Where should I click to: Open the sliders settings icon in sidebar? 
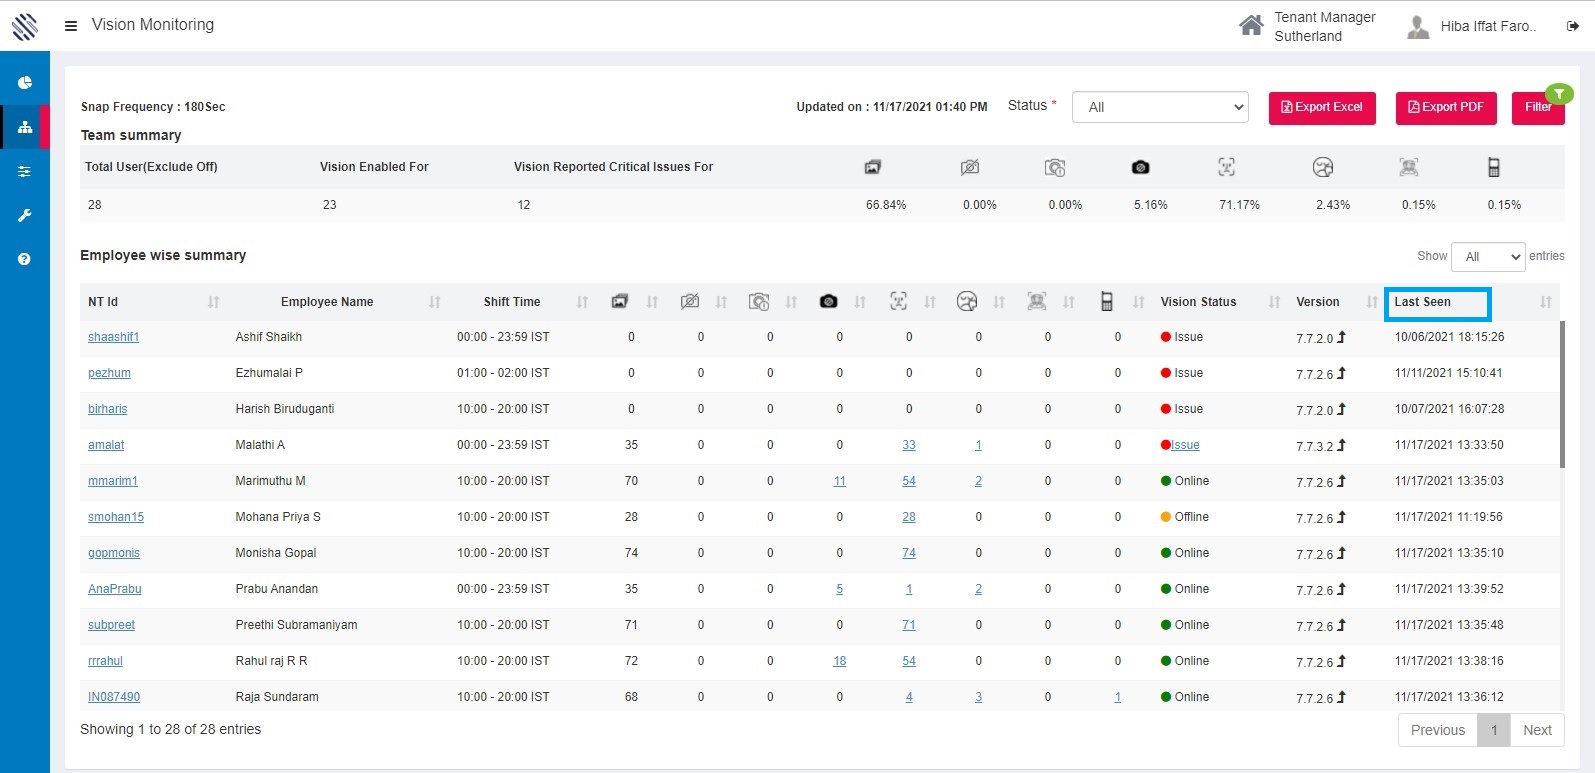click(x=25, y=172)
